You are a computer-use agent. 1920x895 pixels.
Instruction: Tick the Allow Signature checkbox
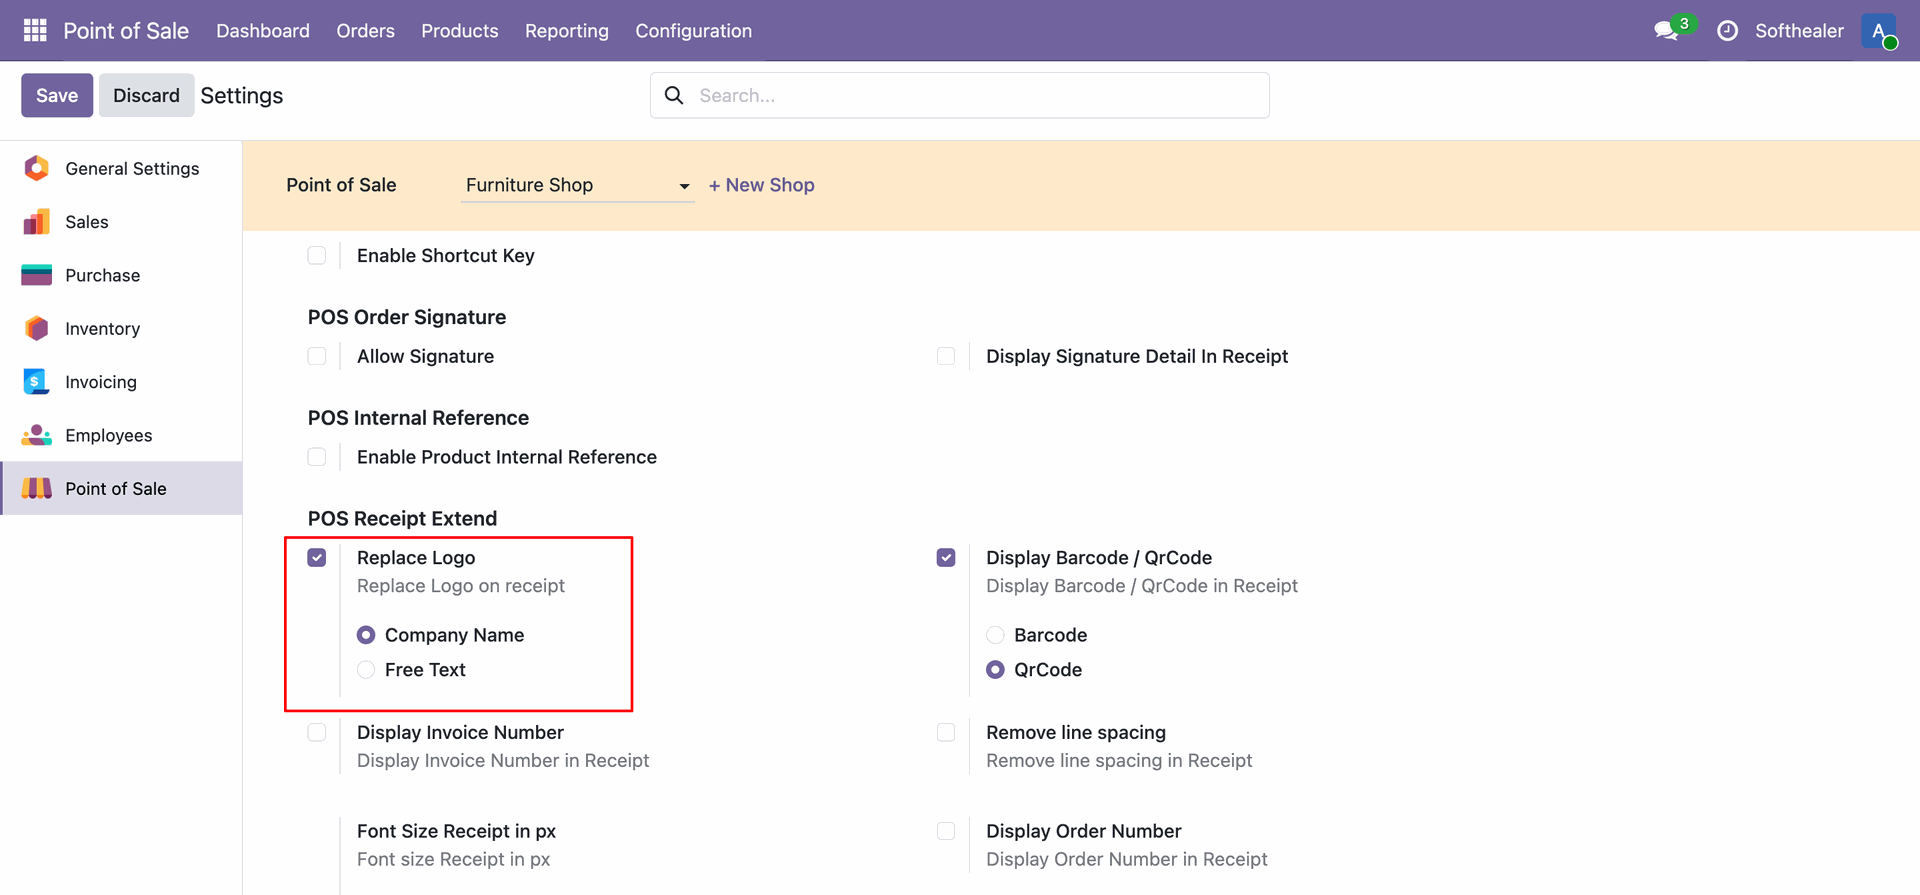tap(317, 356)
